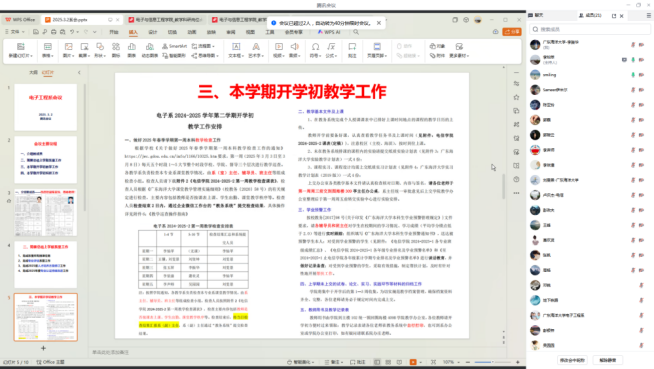Dismiss the meeting 40-minute limit notification
Screen dimensions: 654x369
[x=379, y=23]
